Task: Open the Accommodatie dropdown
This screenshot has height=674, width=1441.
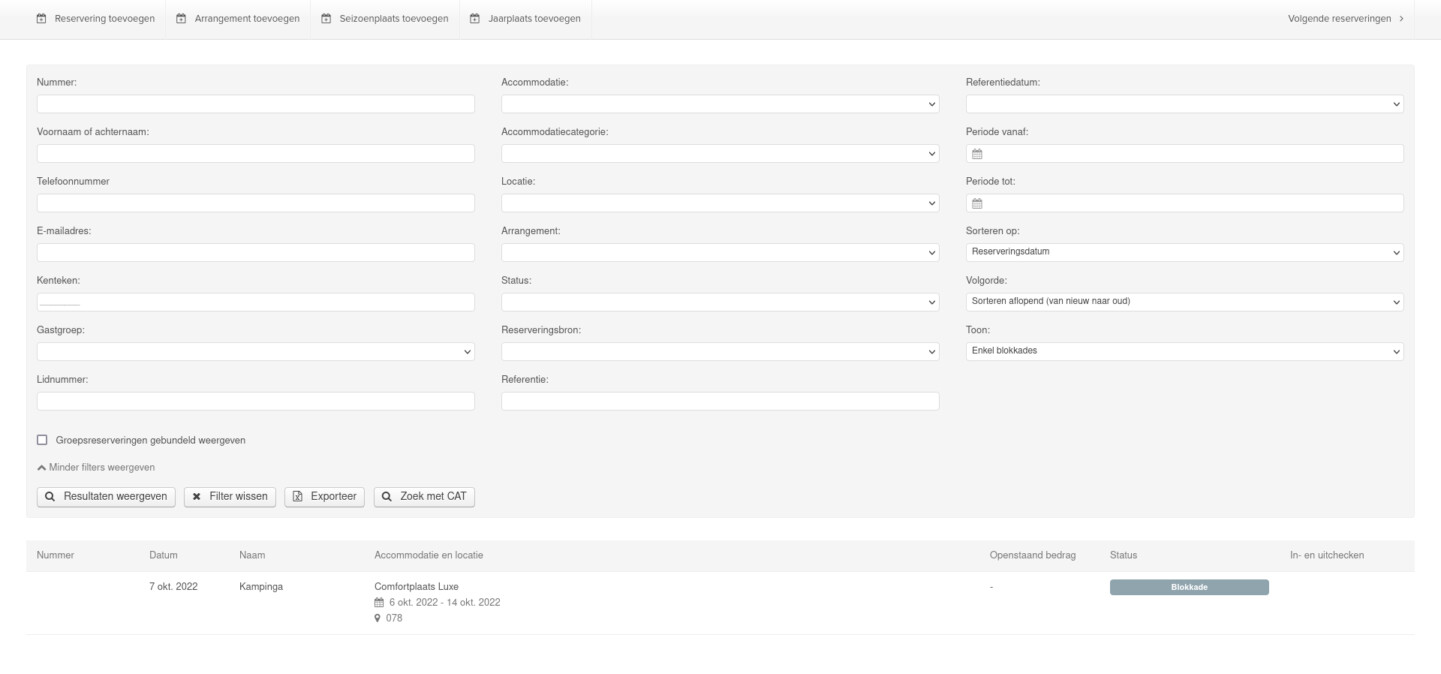Action: point(720,104)
